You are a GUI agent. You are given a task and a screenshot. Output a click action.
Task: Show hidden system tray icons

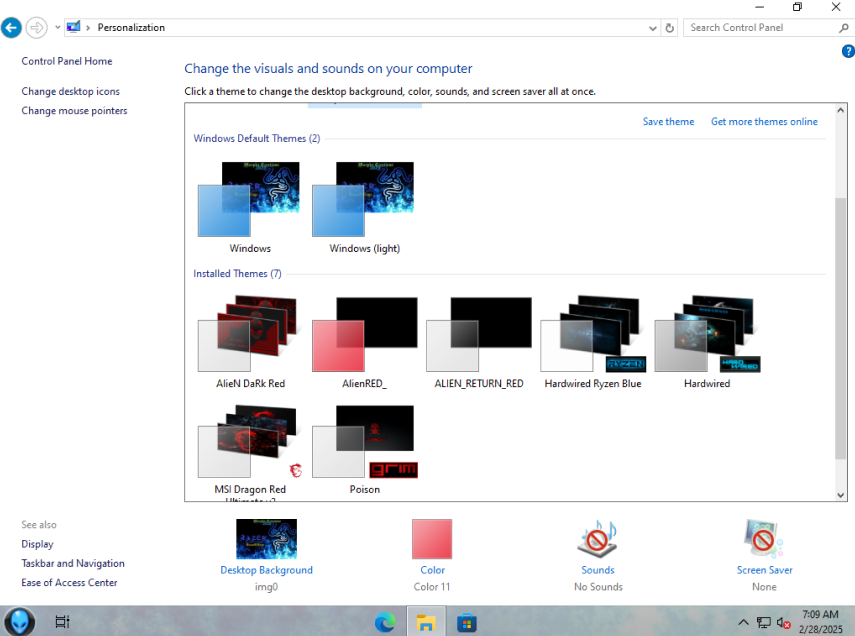pyautogui.click(x=743, y=622)
